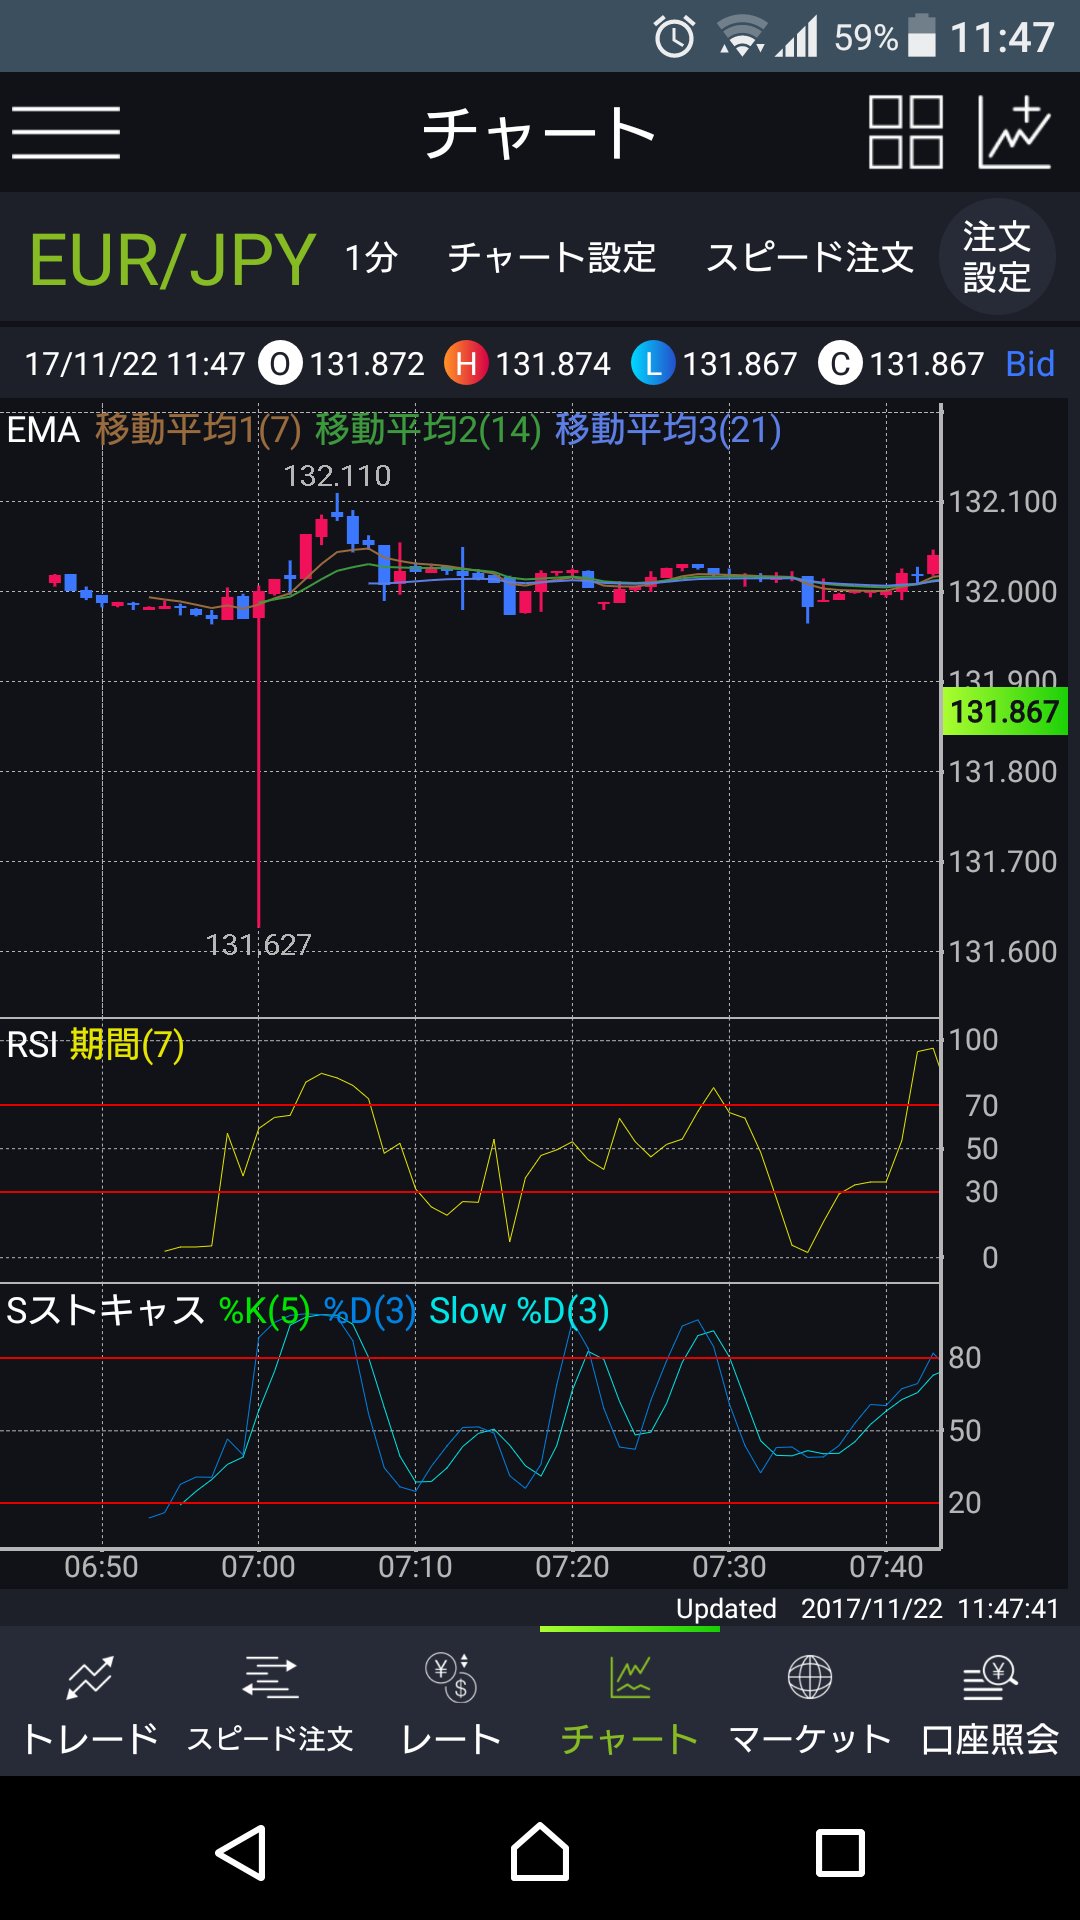Tap the 131.627 low marker
Viewport: 1080px width, 1920px height.
(x=259, y=945)
